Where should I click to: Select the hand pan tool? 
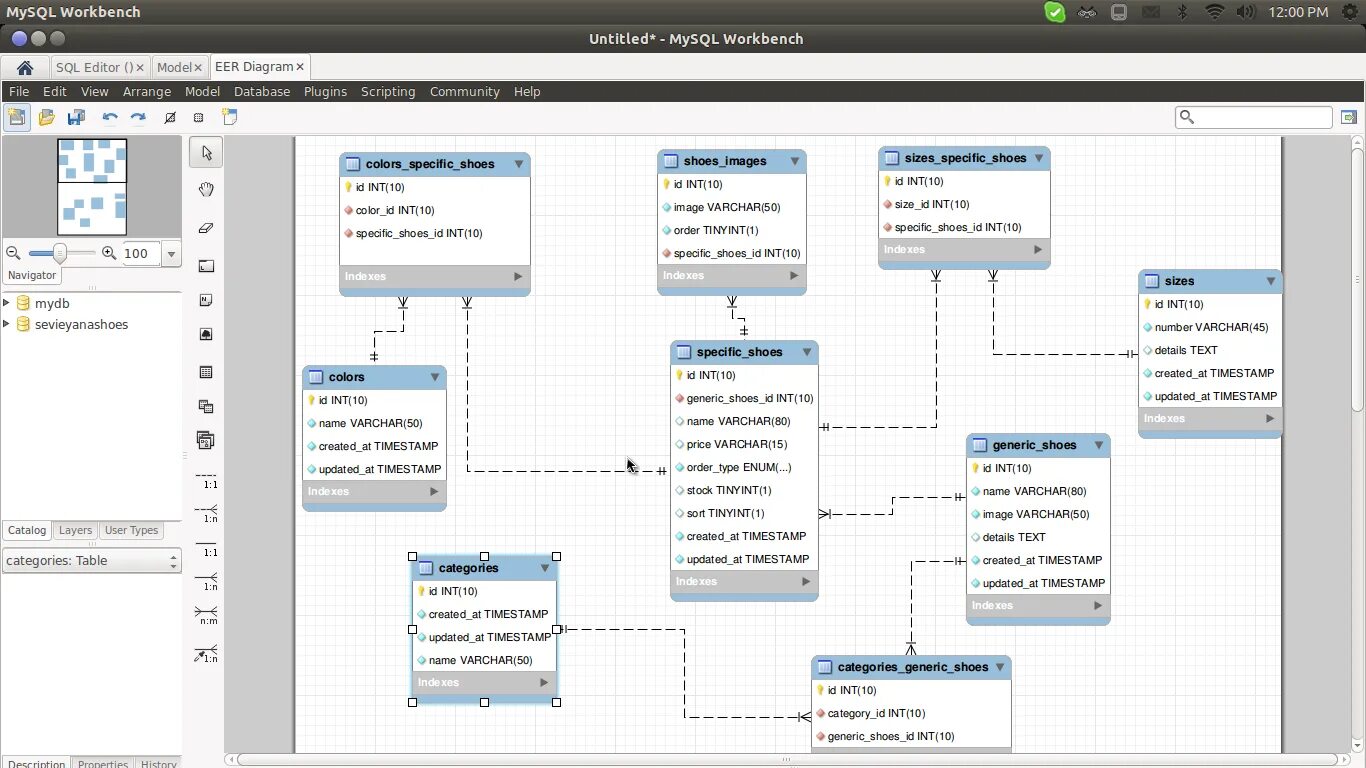coord(206,190)
